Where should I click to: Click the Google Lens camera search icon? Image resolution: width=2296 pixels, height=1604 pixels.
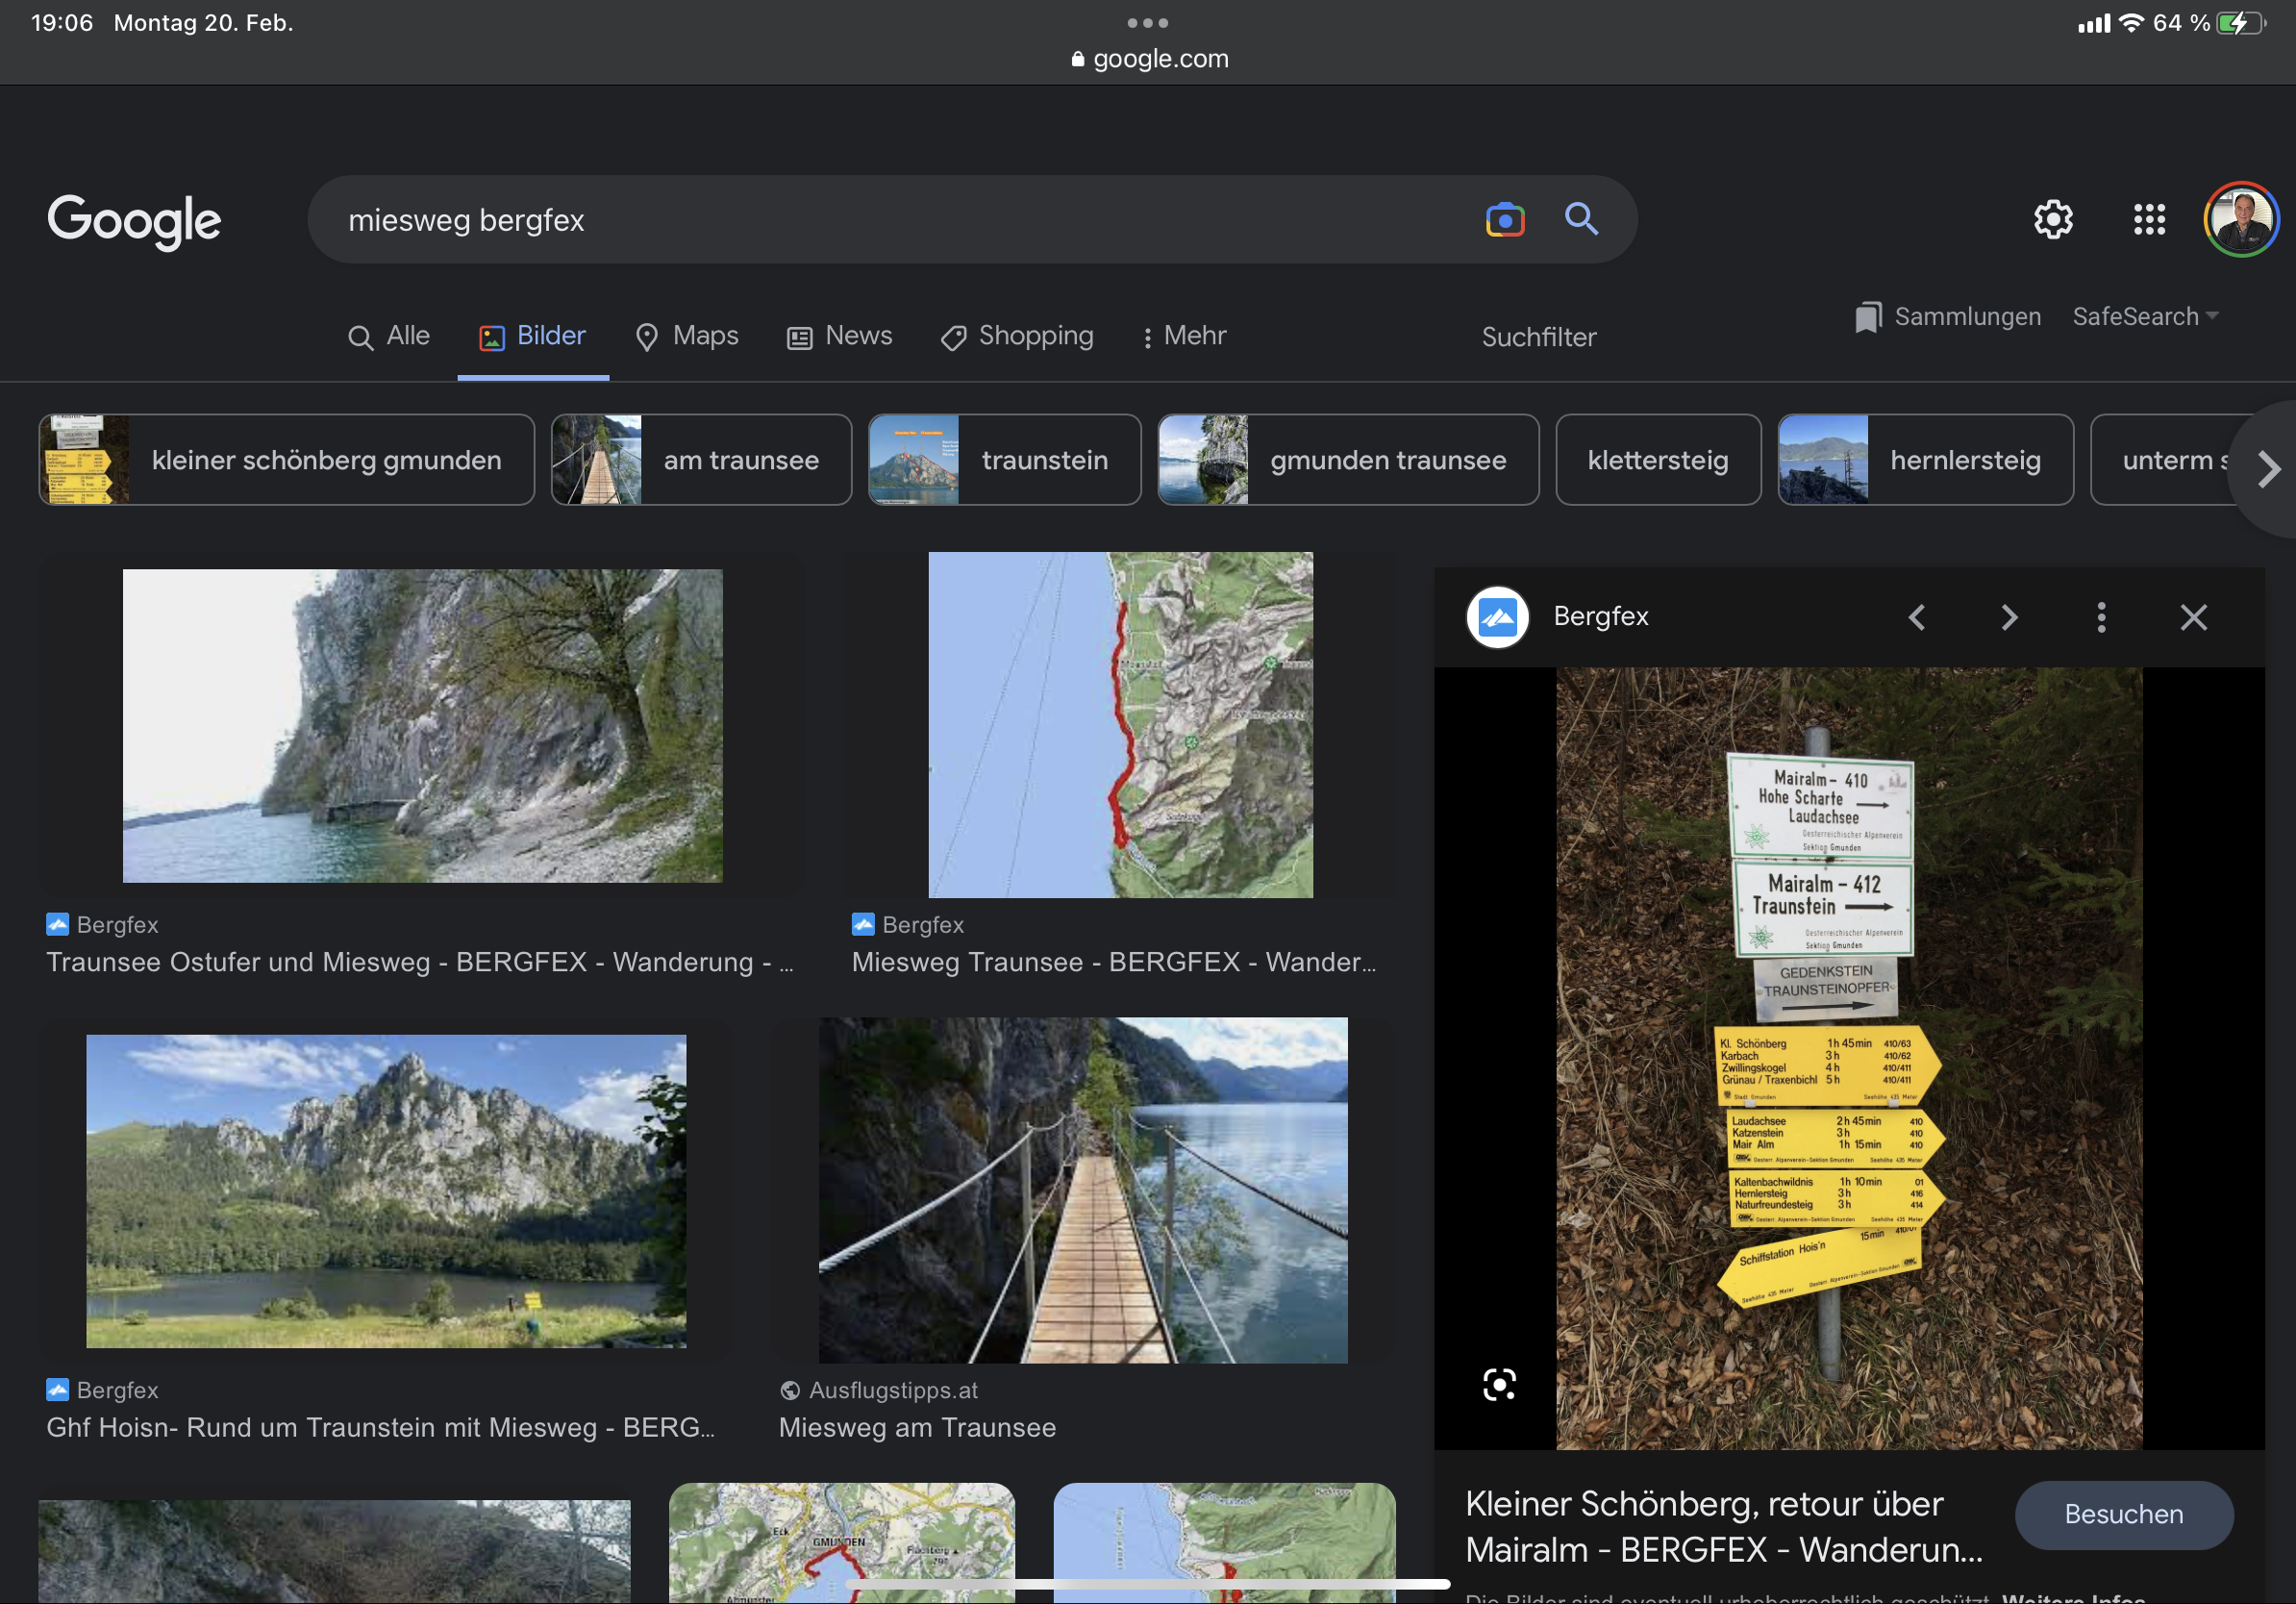click(1504, 219)
